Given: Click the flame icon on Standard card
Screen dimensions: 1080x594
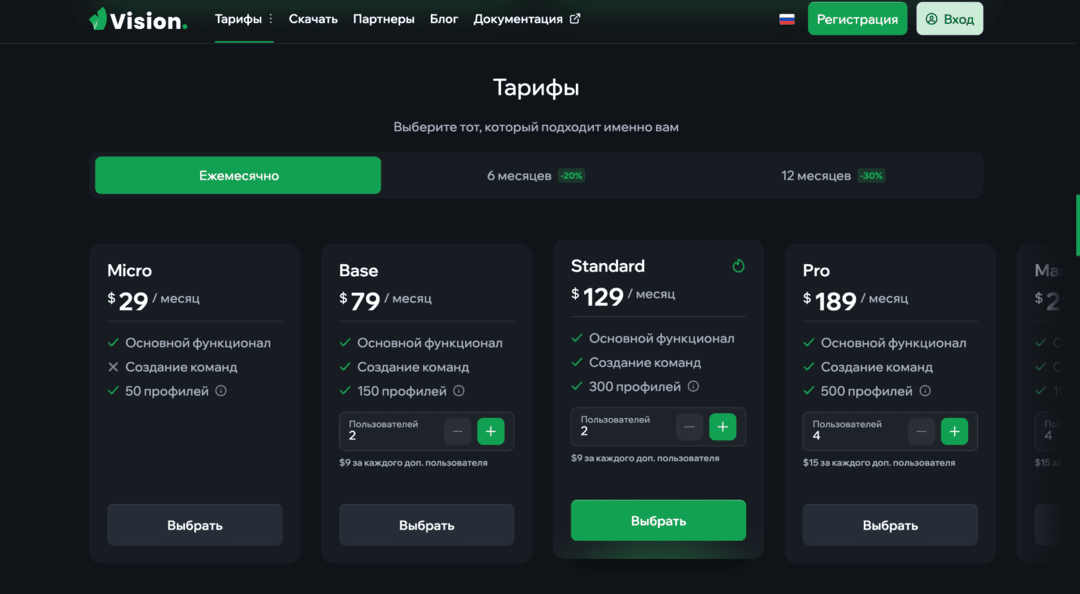Looking at the screenshot, I should click(x=738, y=266).
